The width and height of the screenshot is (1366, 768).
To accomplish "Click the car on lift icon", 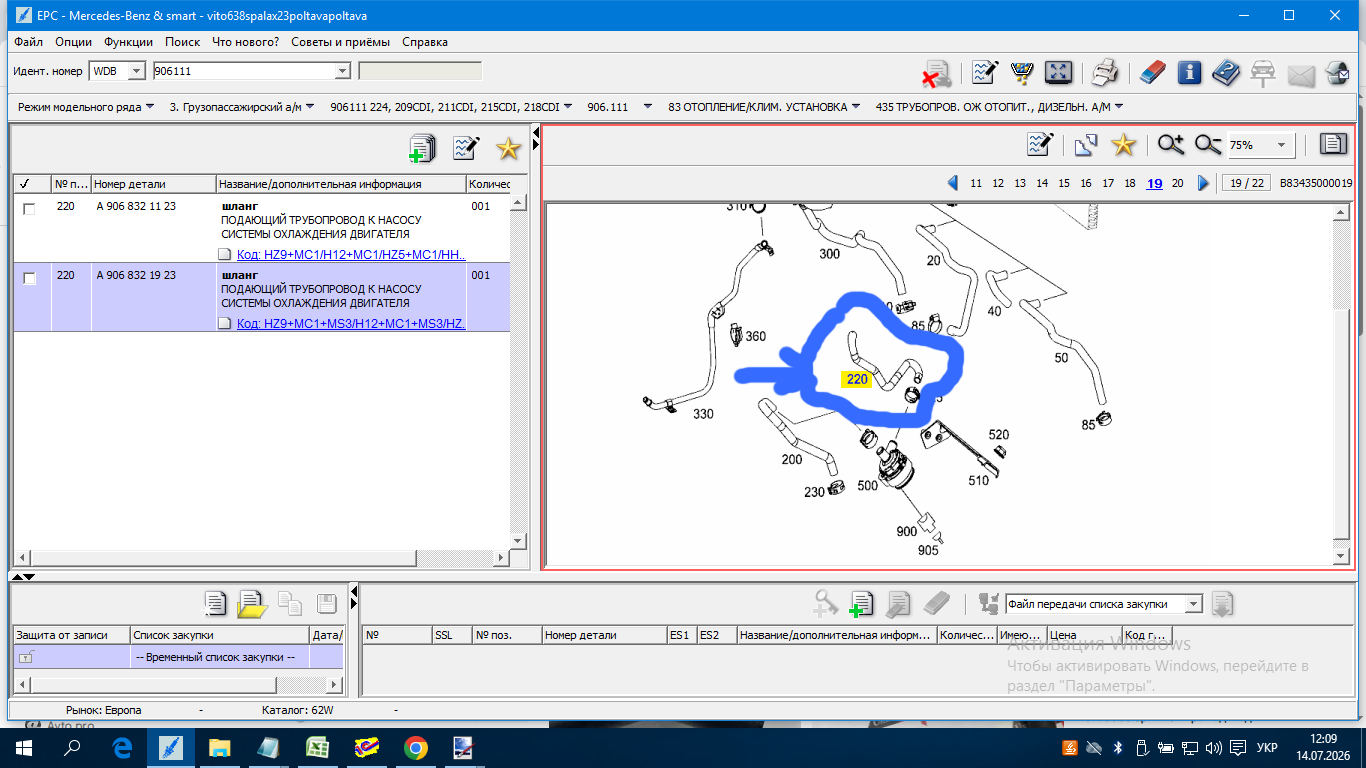I will [1263, 72].
